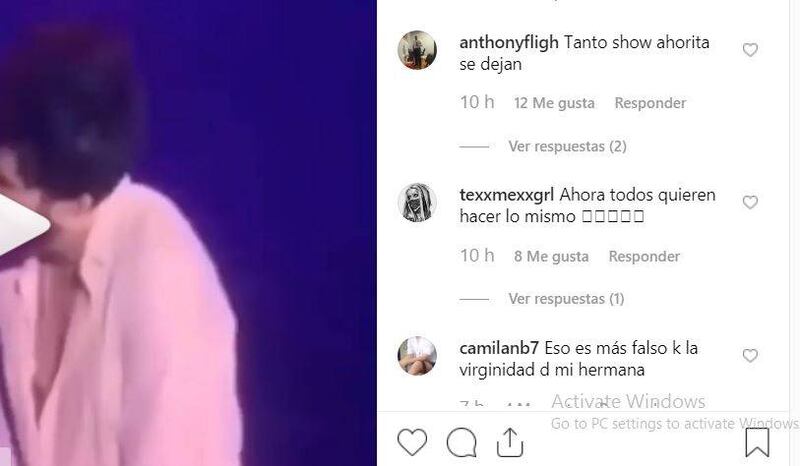View the 8 Me gusta likes list
This screenshot has width=800, height=466.
pyautogui.click(x=551, y=256)
